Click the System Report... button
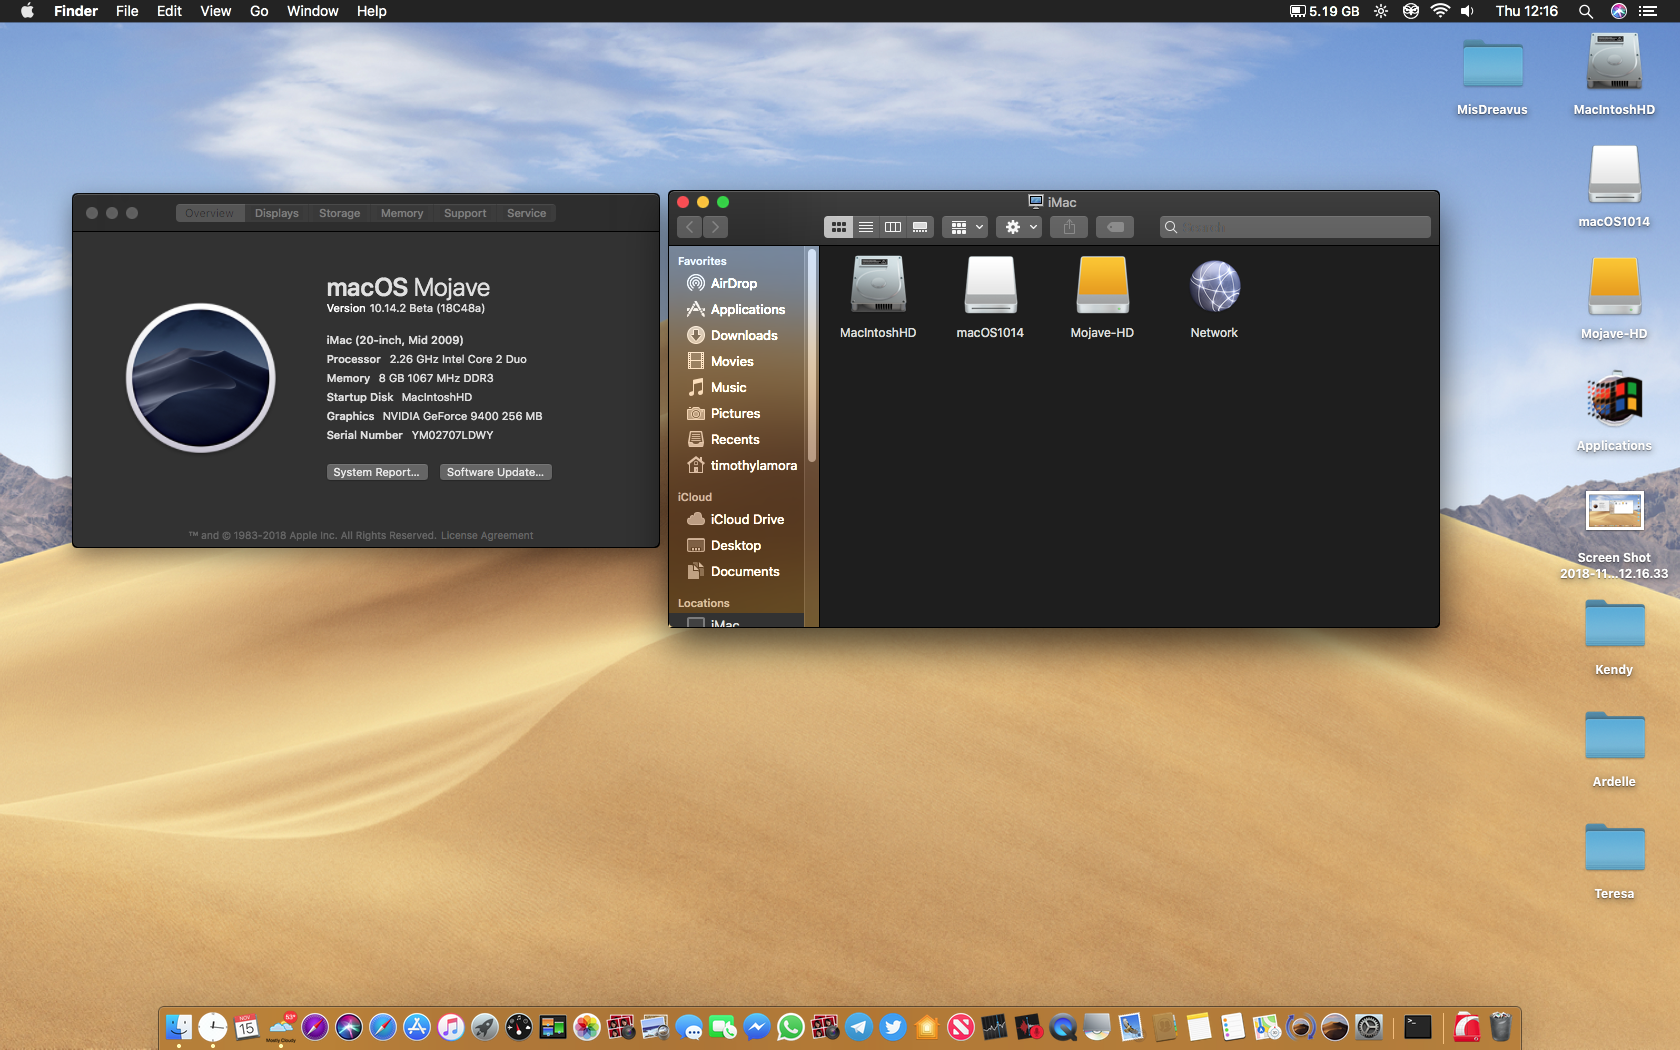 point(376,472)
